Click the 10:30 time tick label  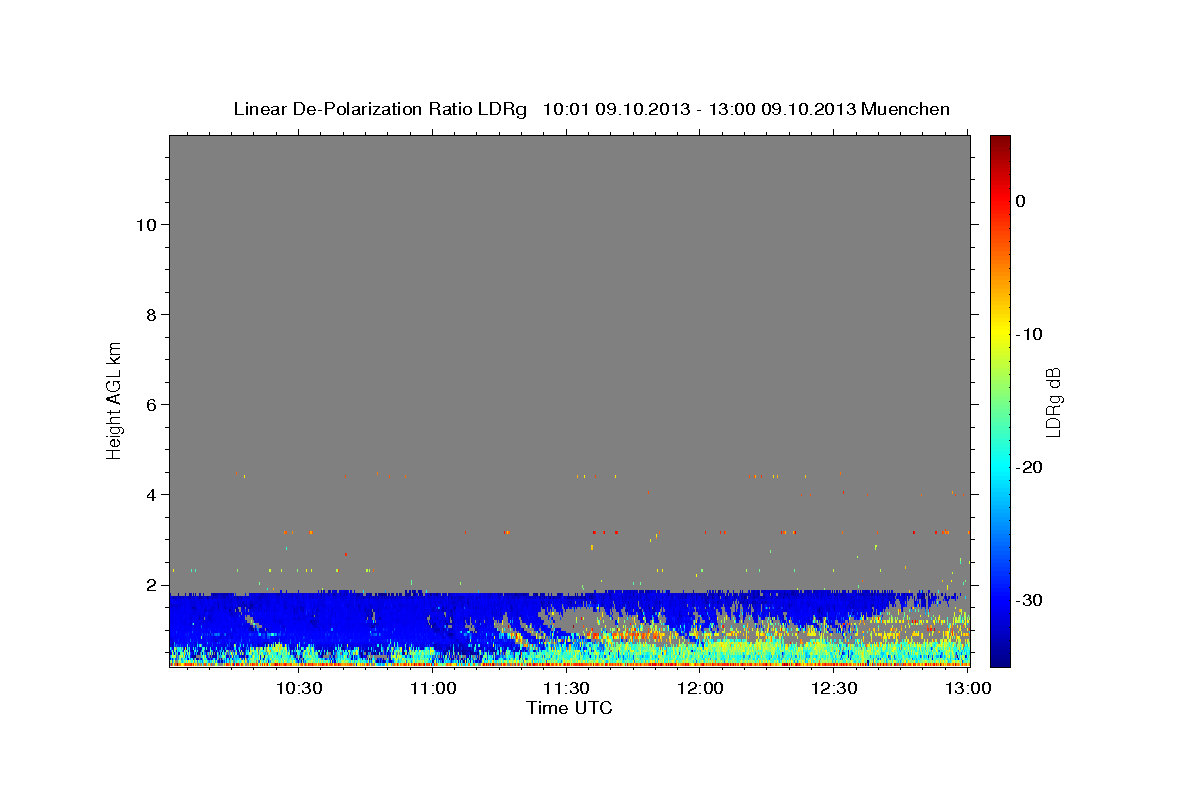point(299,688)
